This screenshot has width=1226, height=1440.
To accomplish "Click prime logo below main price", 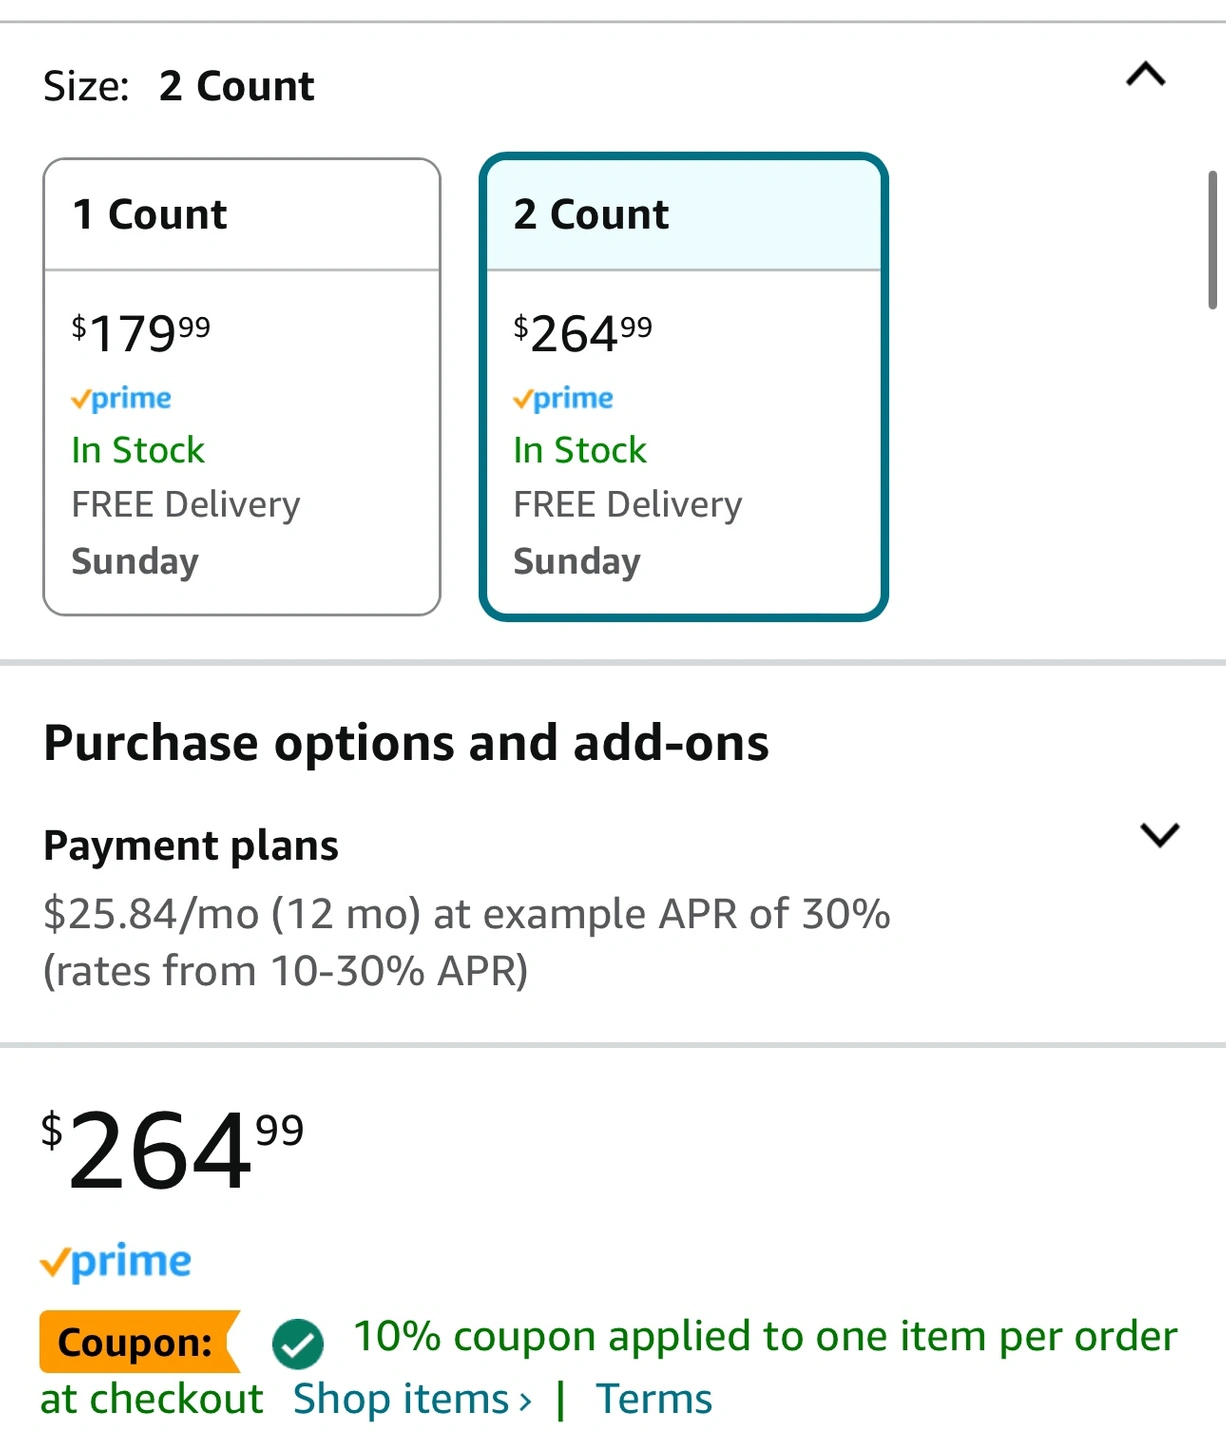I will point(116,1262).
